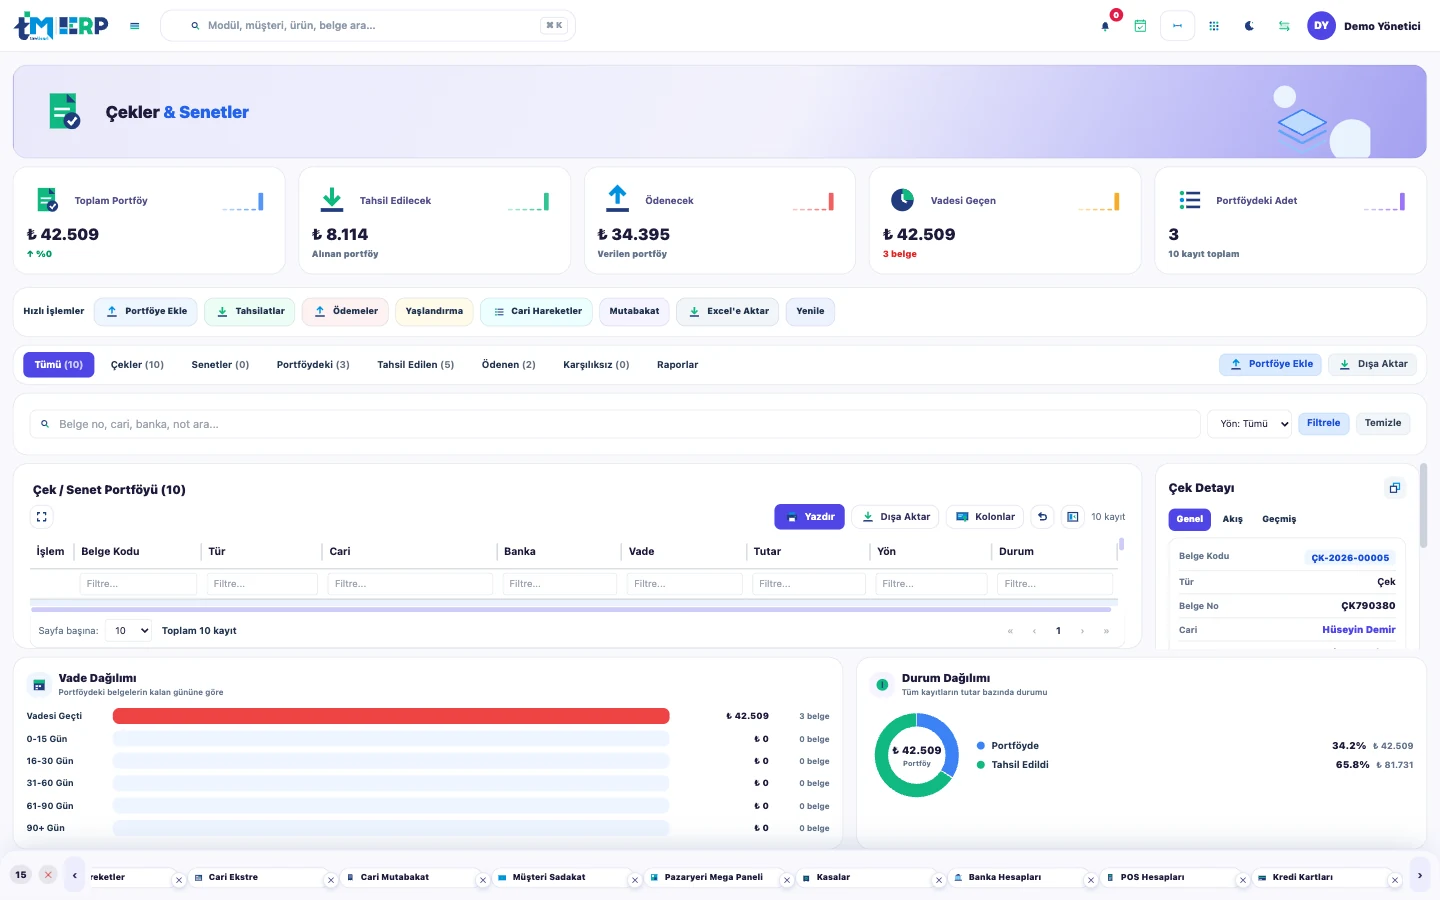This screenshot has height=900, width=1440.
Task: Click the Temizle button
Action: [x=1383, y=423]
